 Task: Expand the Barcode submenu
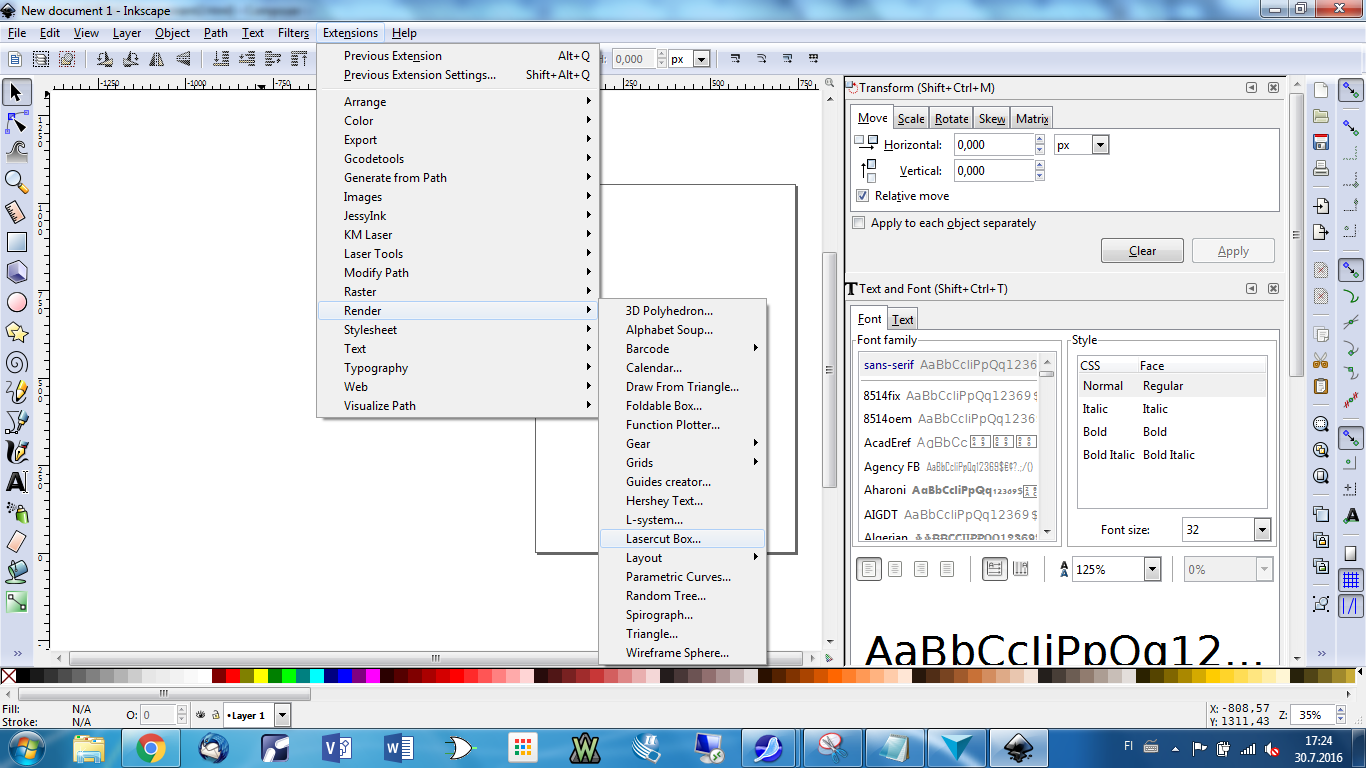(x=683, y=349)
